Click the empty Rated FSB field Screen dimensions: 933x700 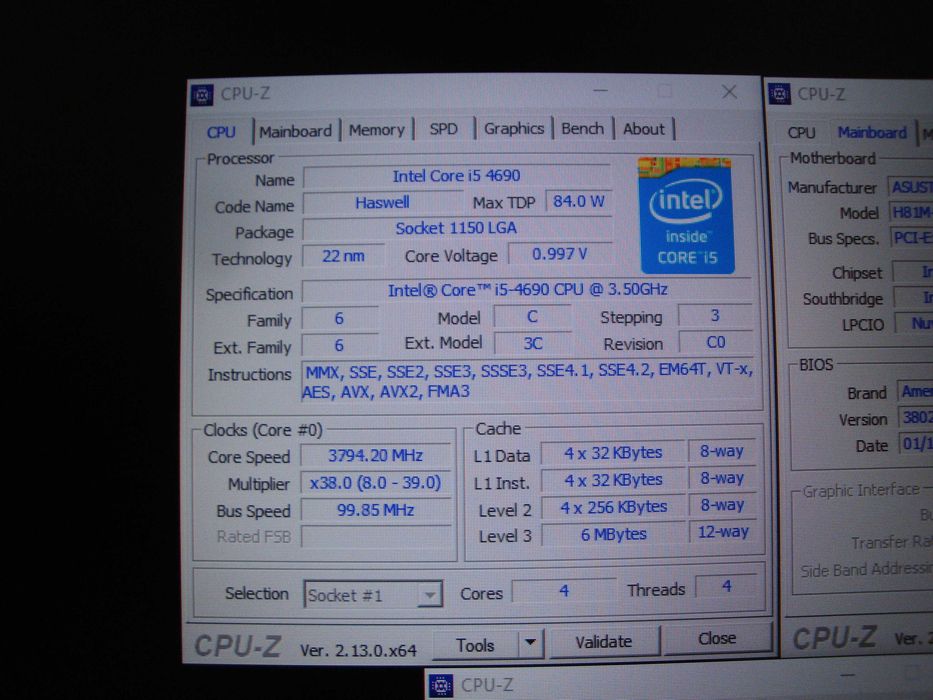375,536
